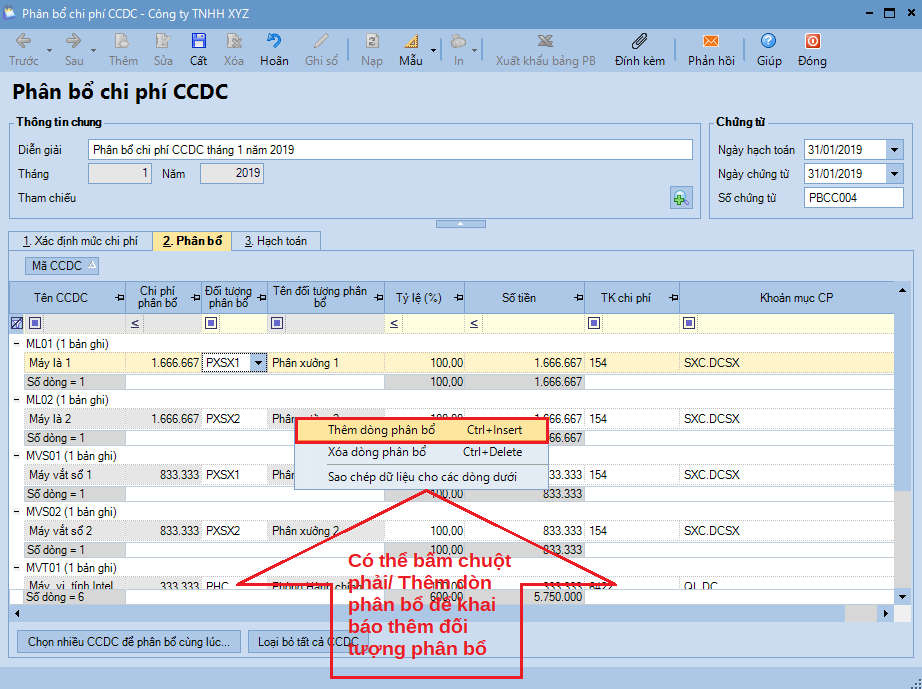Toggle filter box under TK chi phí column

594,323
